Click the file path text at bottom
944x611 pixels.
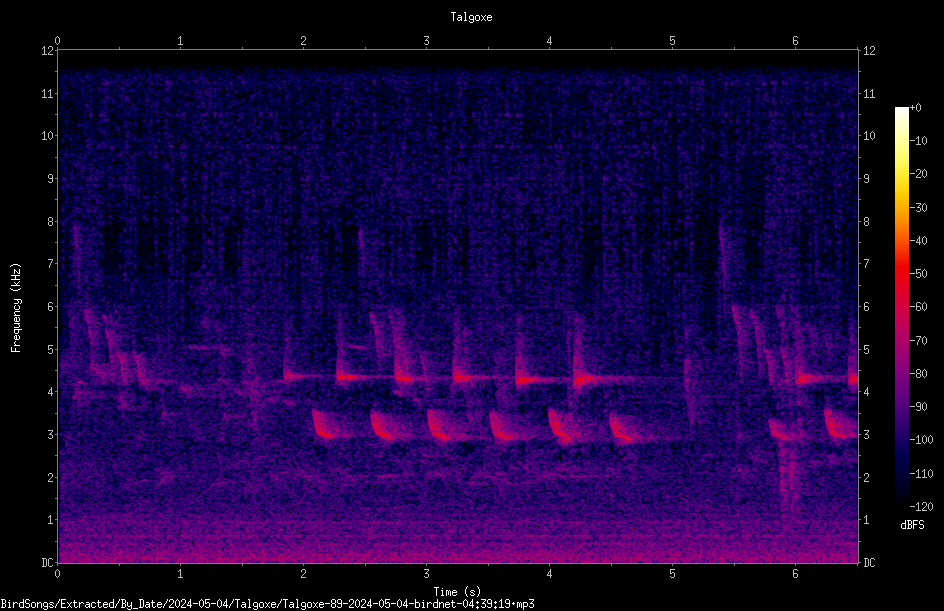pyautogui.click(x=267, y=604)
